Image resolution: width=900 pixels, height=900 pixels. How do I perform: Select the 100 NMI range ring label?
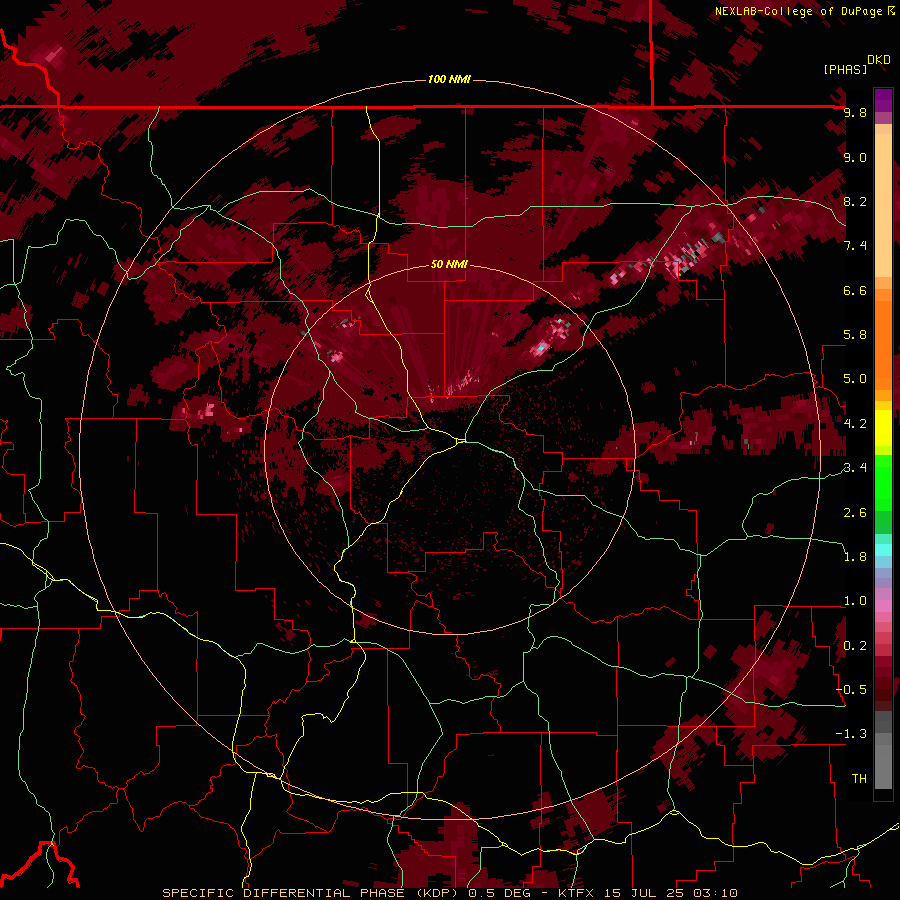[x=449, y=79]
